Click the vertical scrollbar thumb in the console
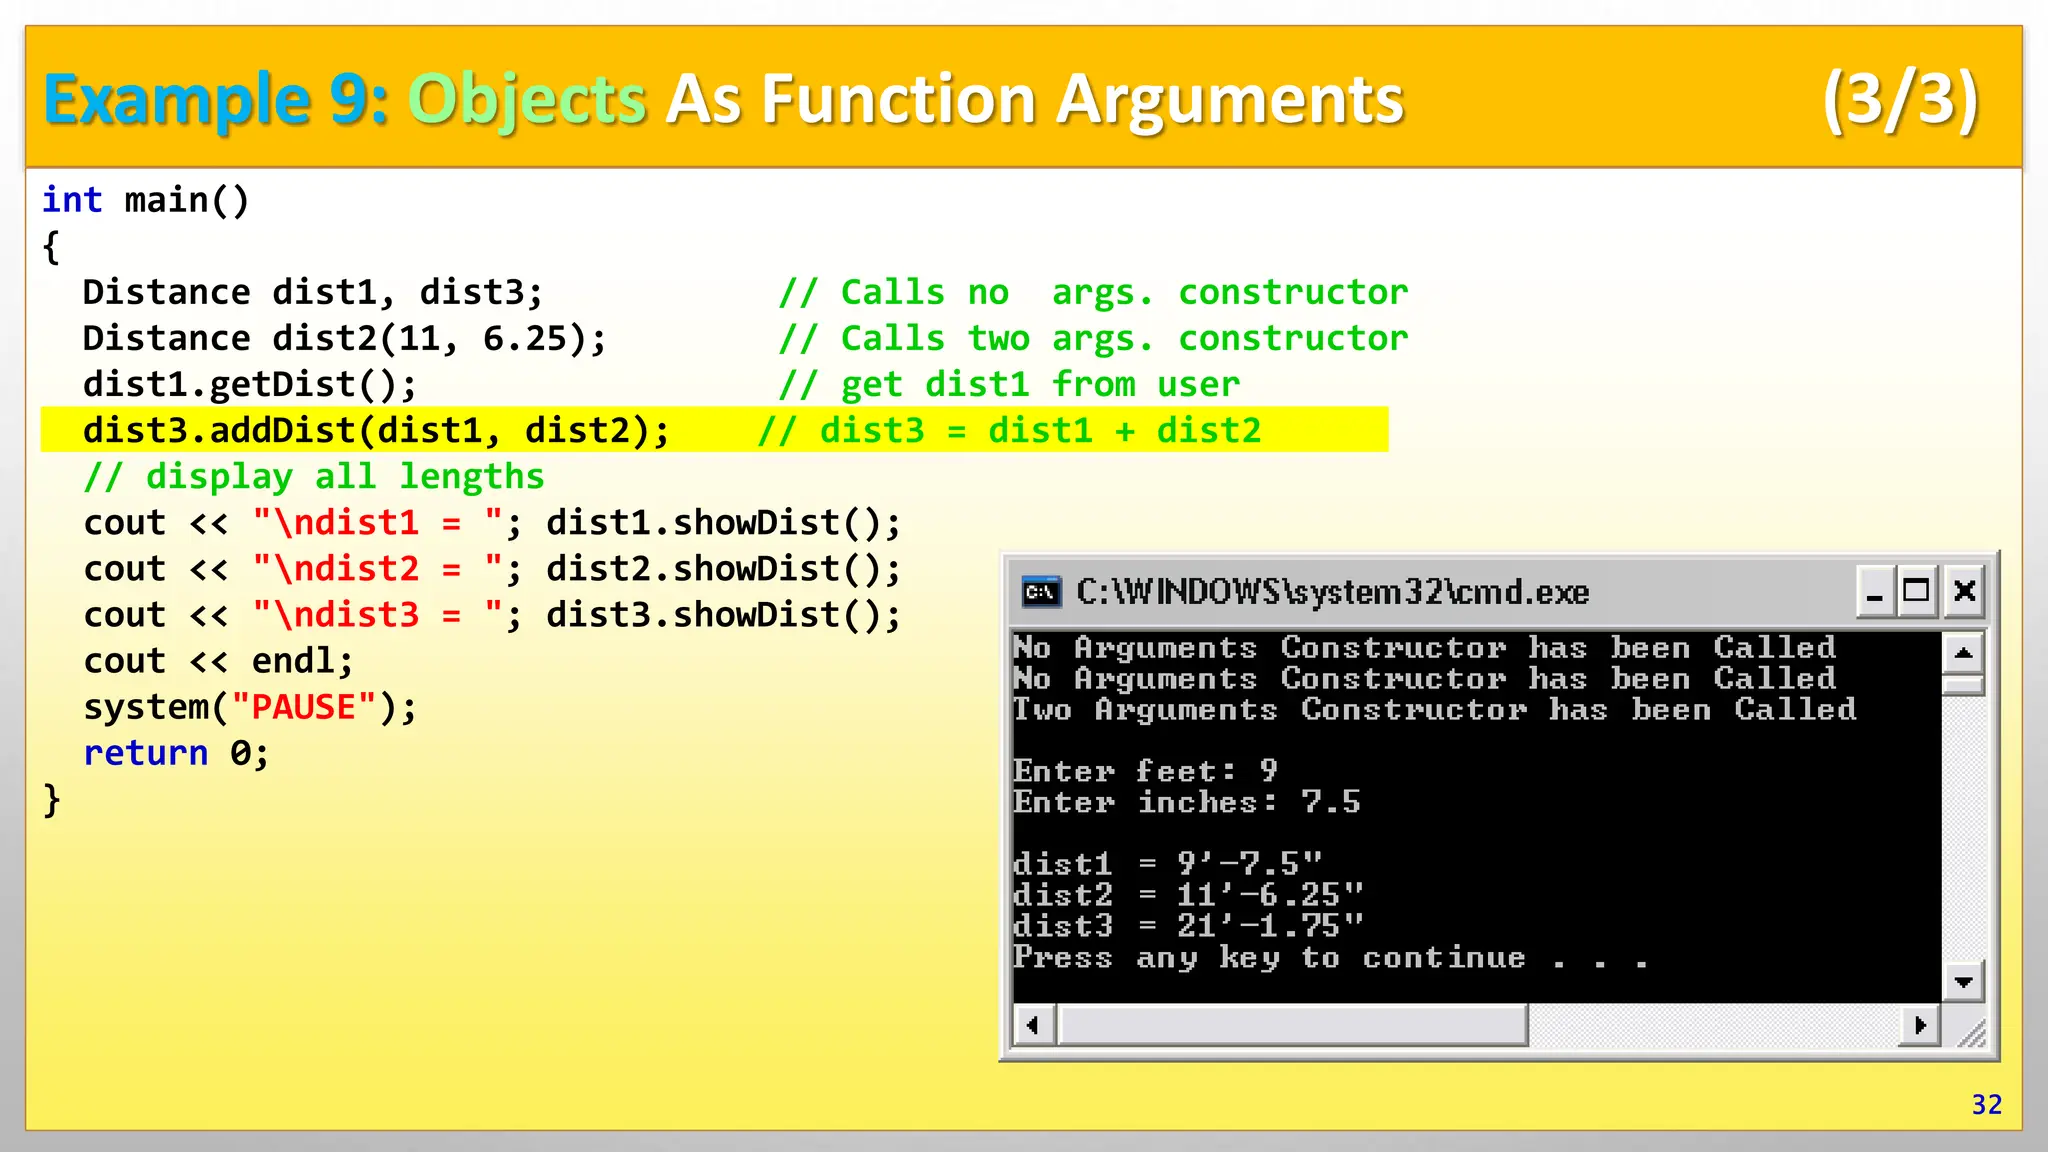This screenshot has height=1152, width=2048. click(1963, 685)
